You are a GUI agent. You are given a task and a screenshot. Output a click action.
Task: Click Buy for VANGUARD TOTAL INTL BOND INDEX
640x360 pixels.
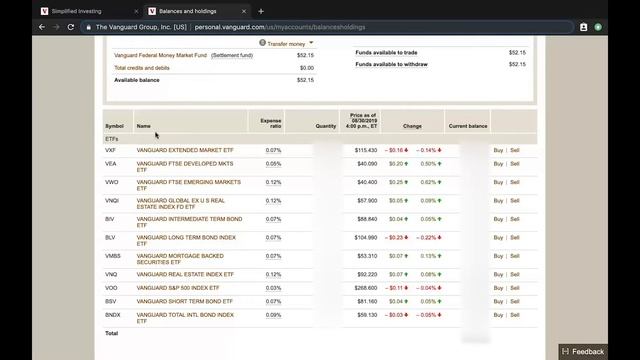tap(498, 315)
